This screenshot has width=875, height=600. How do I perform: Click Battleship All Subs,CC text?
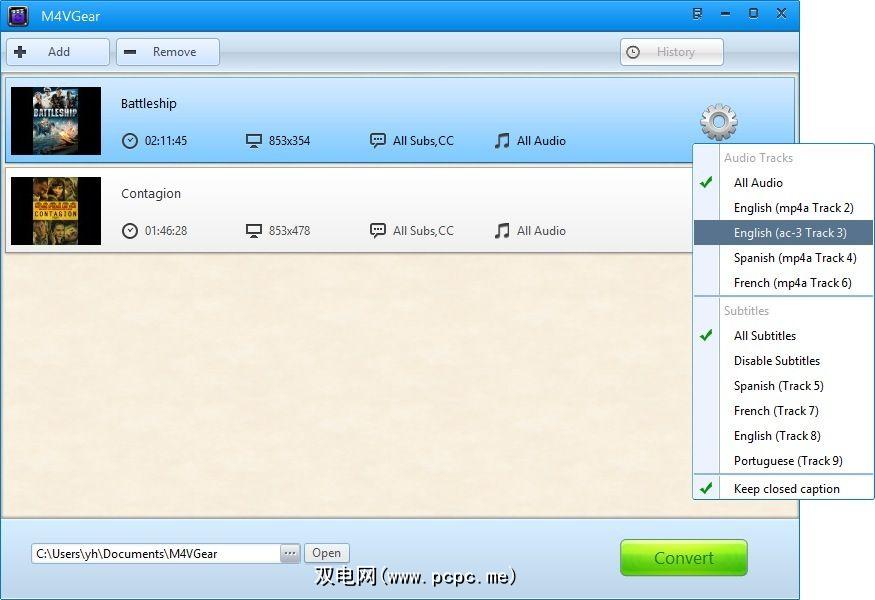[x=423, y=141]
